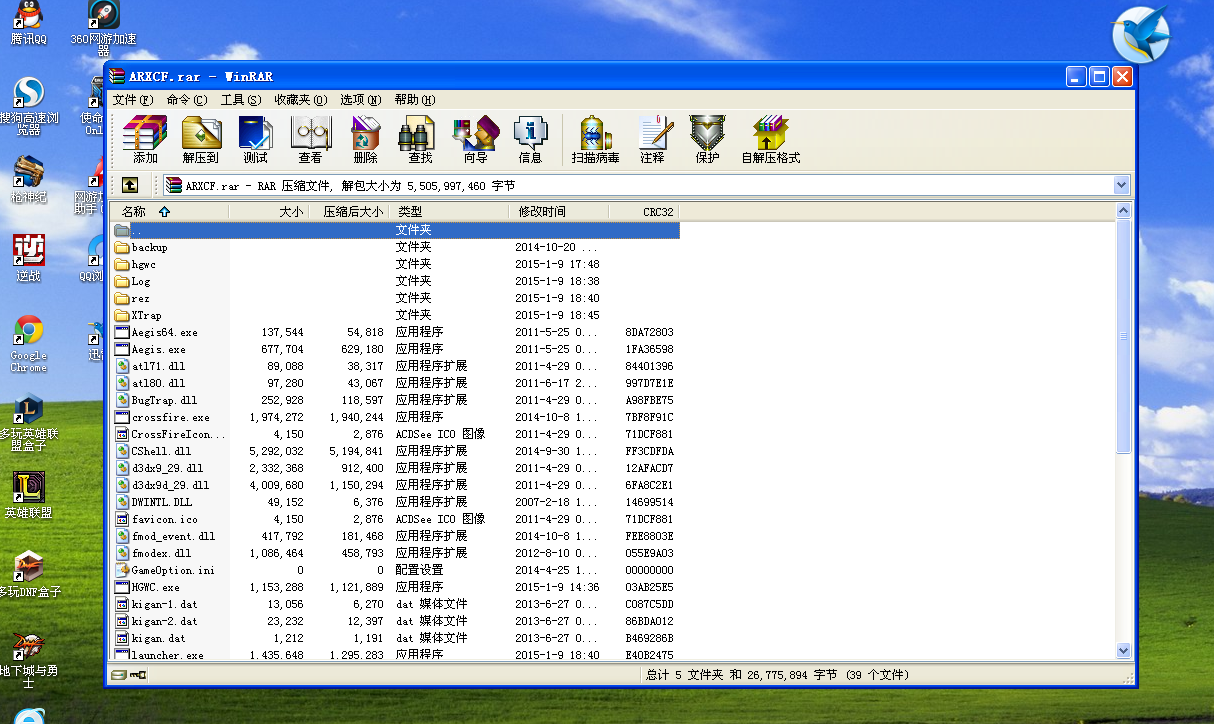The width and height of the screenshot is (1214, 724).
Task: Select the GameOption.ini file
Action: [395, 570]
